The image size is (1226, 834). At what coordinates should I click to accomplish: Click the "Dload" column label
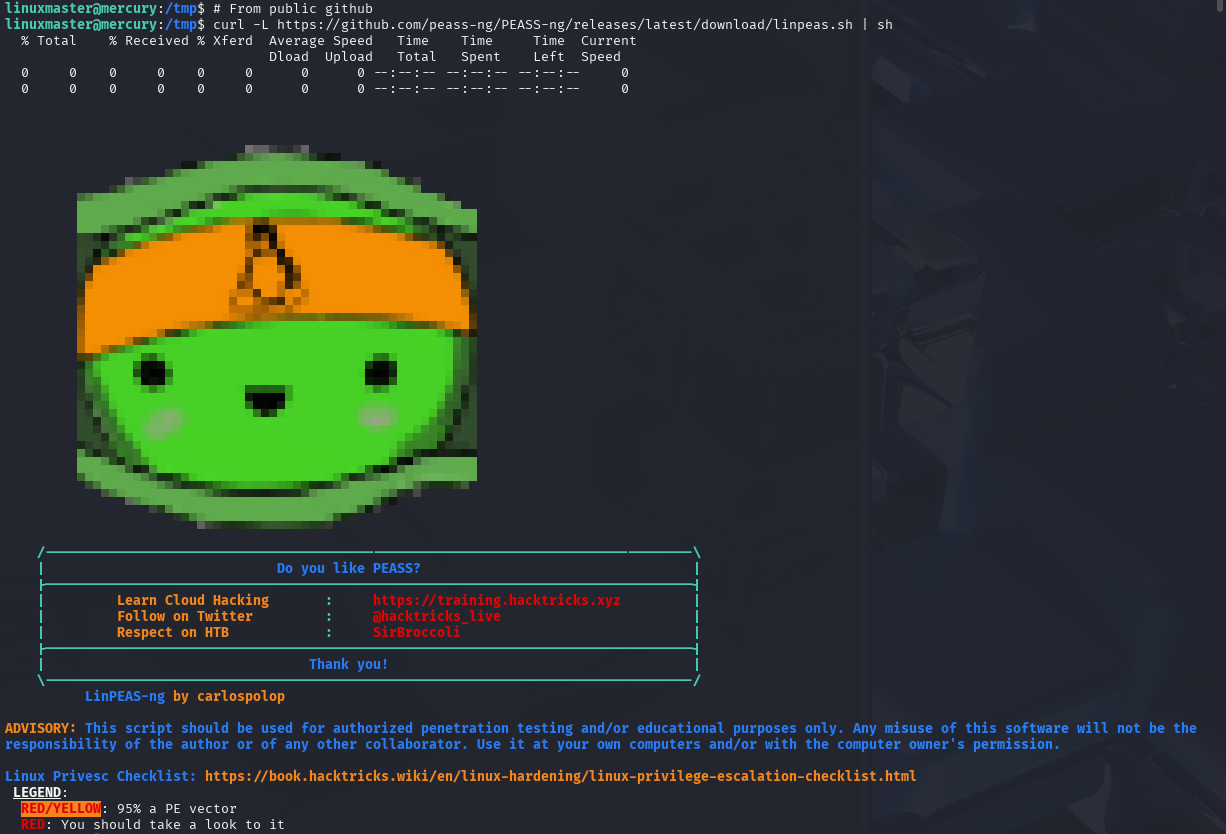pyautogui.click(x=289, y=57)
